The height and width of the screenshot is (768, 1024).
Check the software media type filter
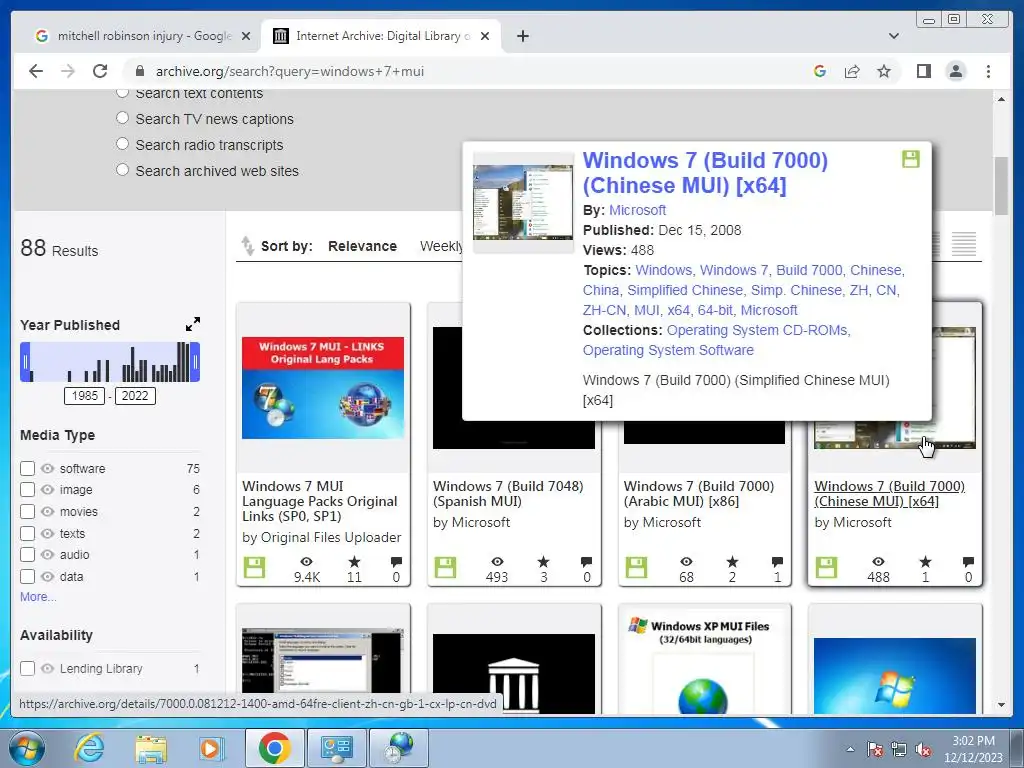[x=27, y=468]
